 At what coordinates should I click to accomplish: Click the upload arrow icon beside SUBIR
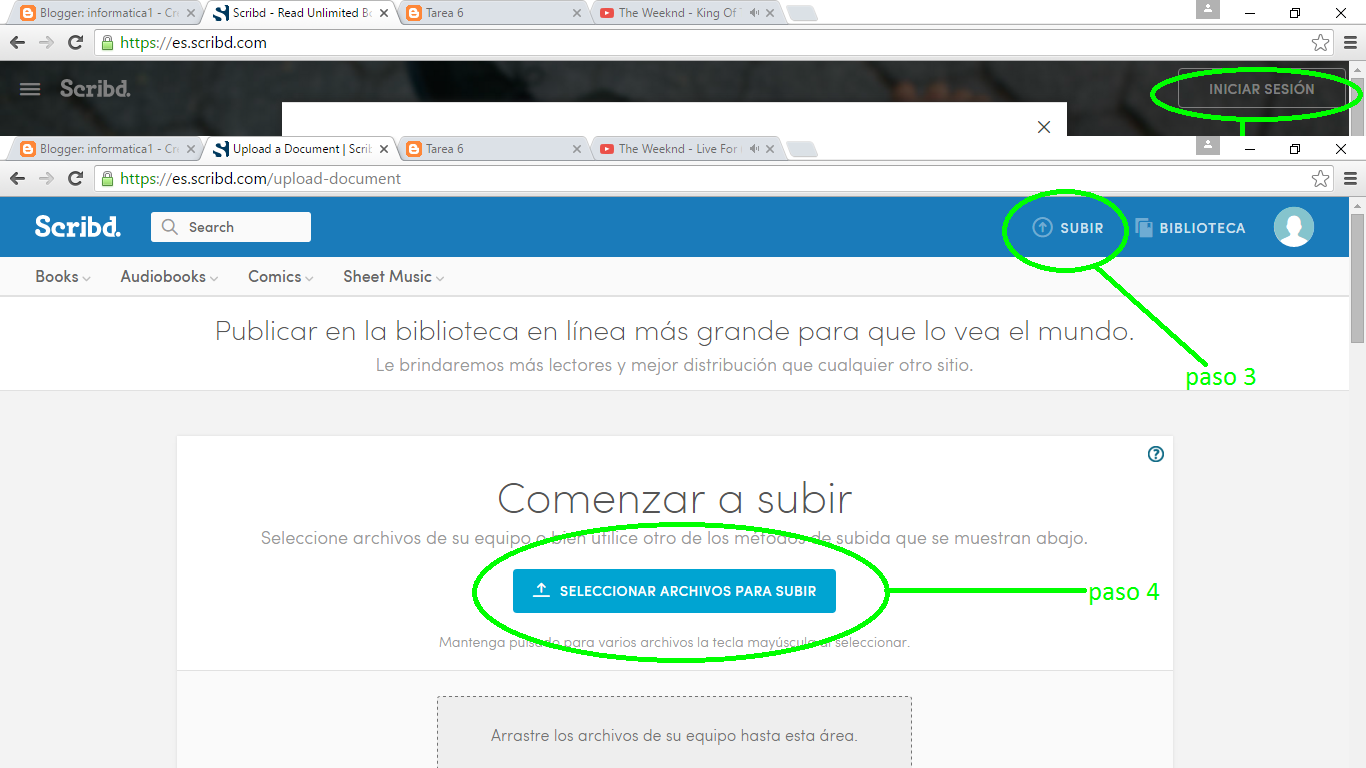point(1042,227)
